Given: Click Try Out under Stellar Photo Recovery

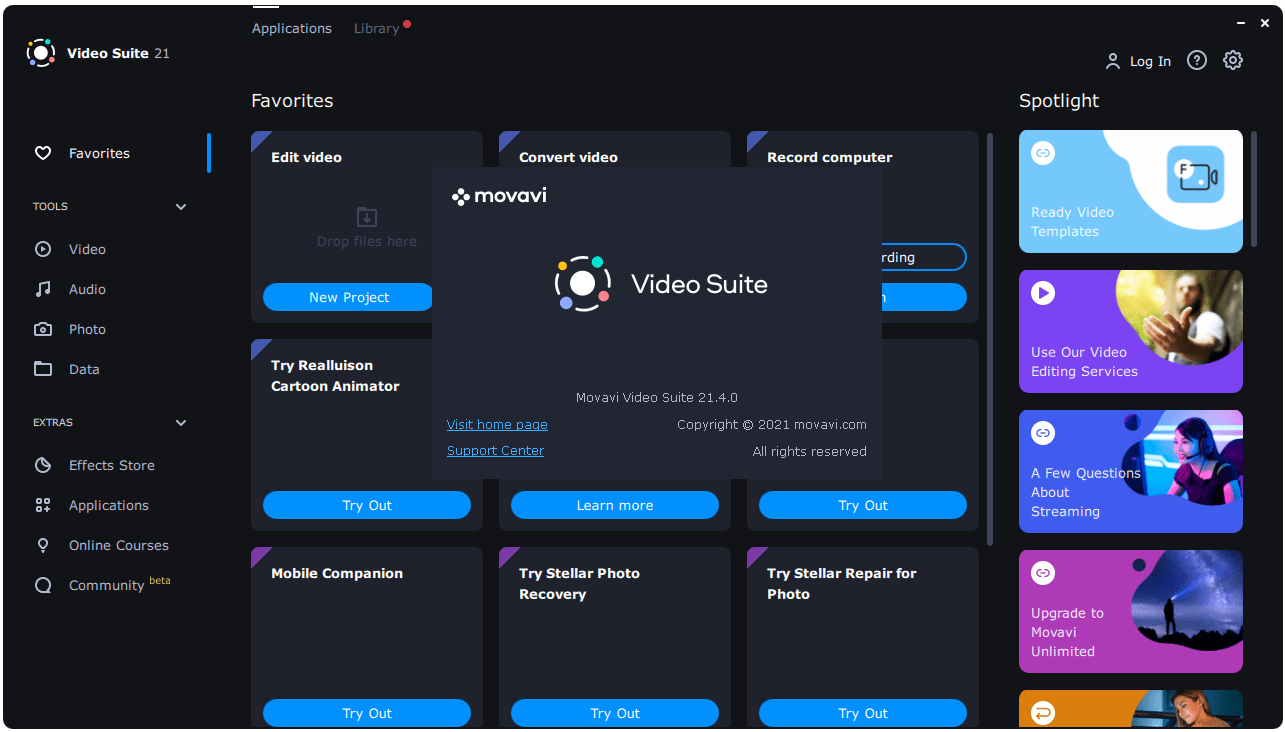Looking at the screenshot, I should (615, 713).
